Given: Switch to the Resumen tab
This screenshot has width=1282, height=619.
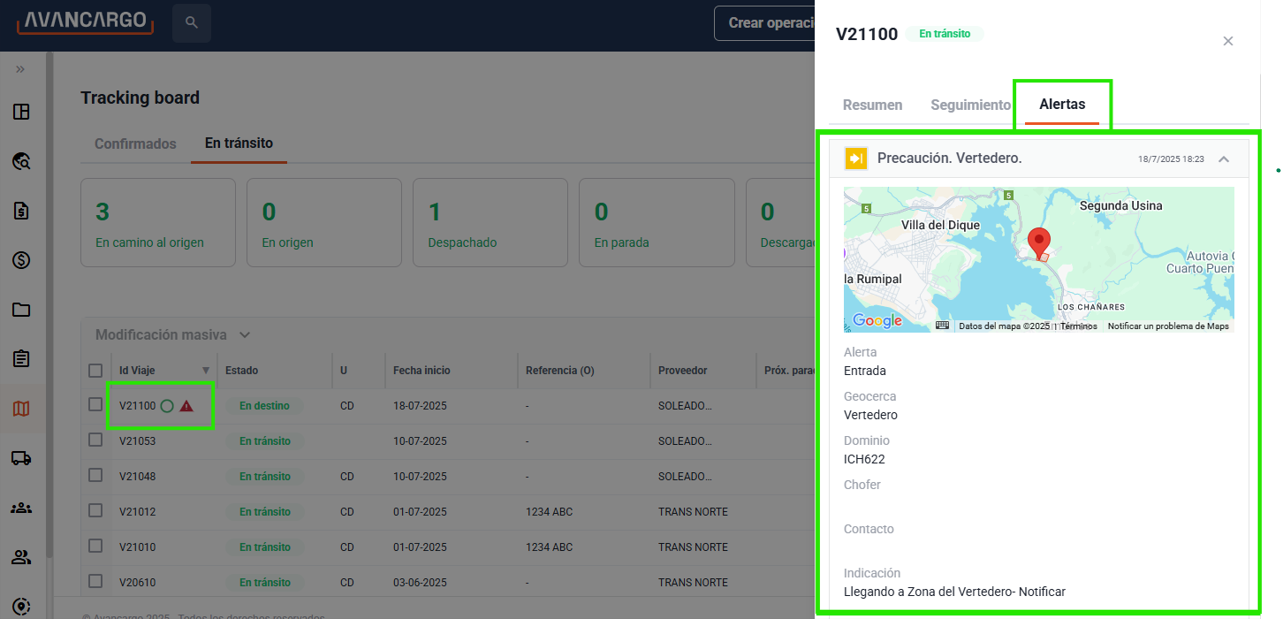Looking at the screenshot, I should (872, 105).
